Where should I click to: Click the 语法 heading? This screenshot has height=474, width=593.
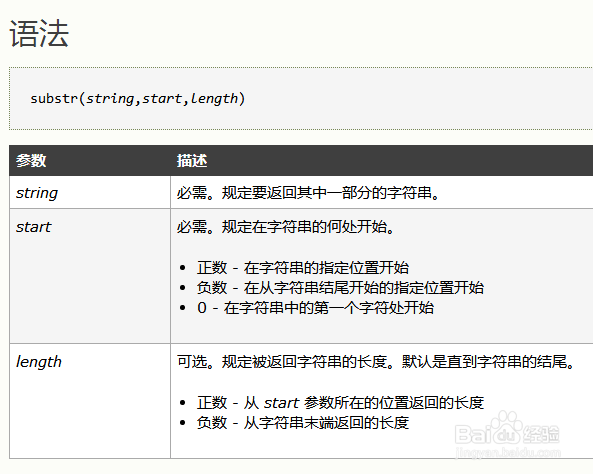coord(39,34)
